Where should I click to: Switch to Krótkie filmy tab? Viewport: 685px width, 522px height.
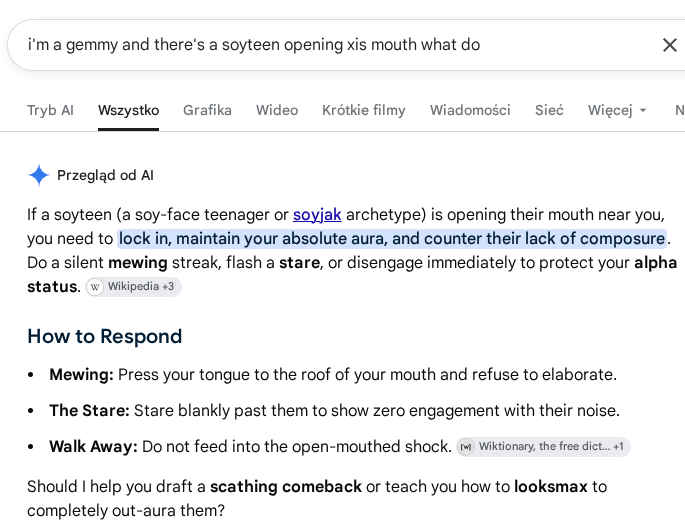(x=363, y=110)
